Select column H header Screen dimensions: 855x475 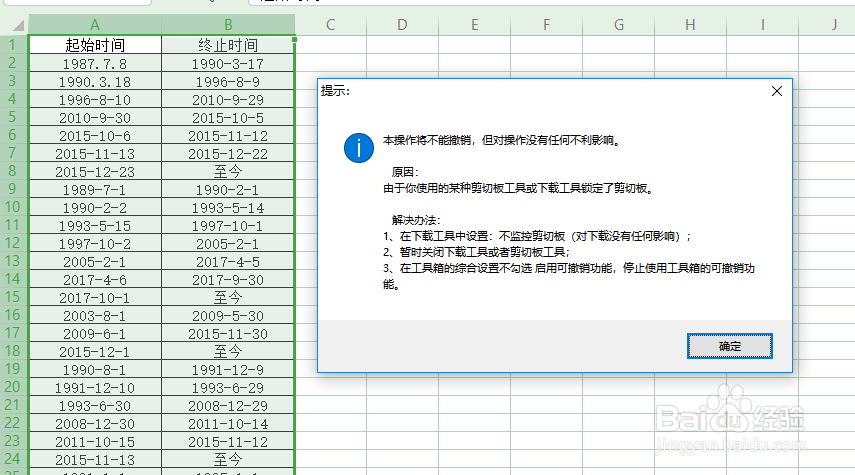[690, 25]
